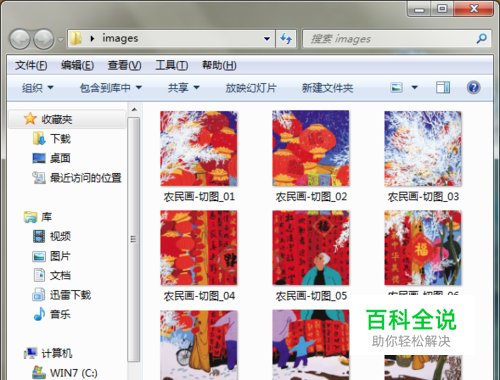Screen dimensions: 500x380
Task: Click file name 农民画-切图_01
Action: 199,197
